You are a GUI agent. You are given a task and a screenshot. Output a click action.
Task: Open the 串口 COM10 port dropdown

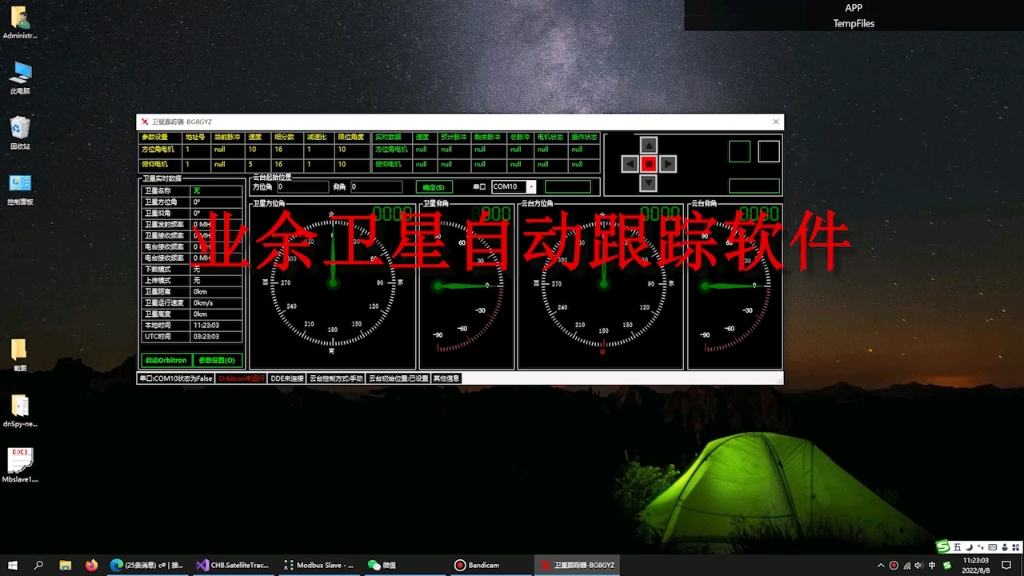[532, 186]
